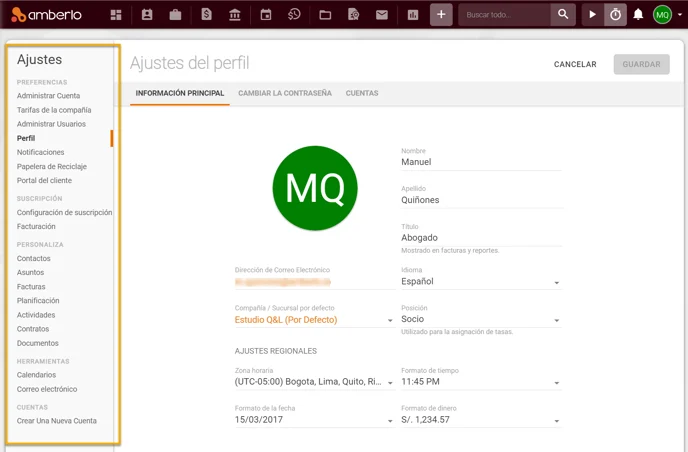Open the documents folder icon
The image size is (688, 452).
pyautogui.click(x=325, y=15)
